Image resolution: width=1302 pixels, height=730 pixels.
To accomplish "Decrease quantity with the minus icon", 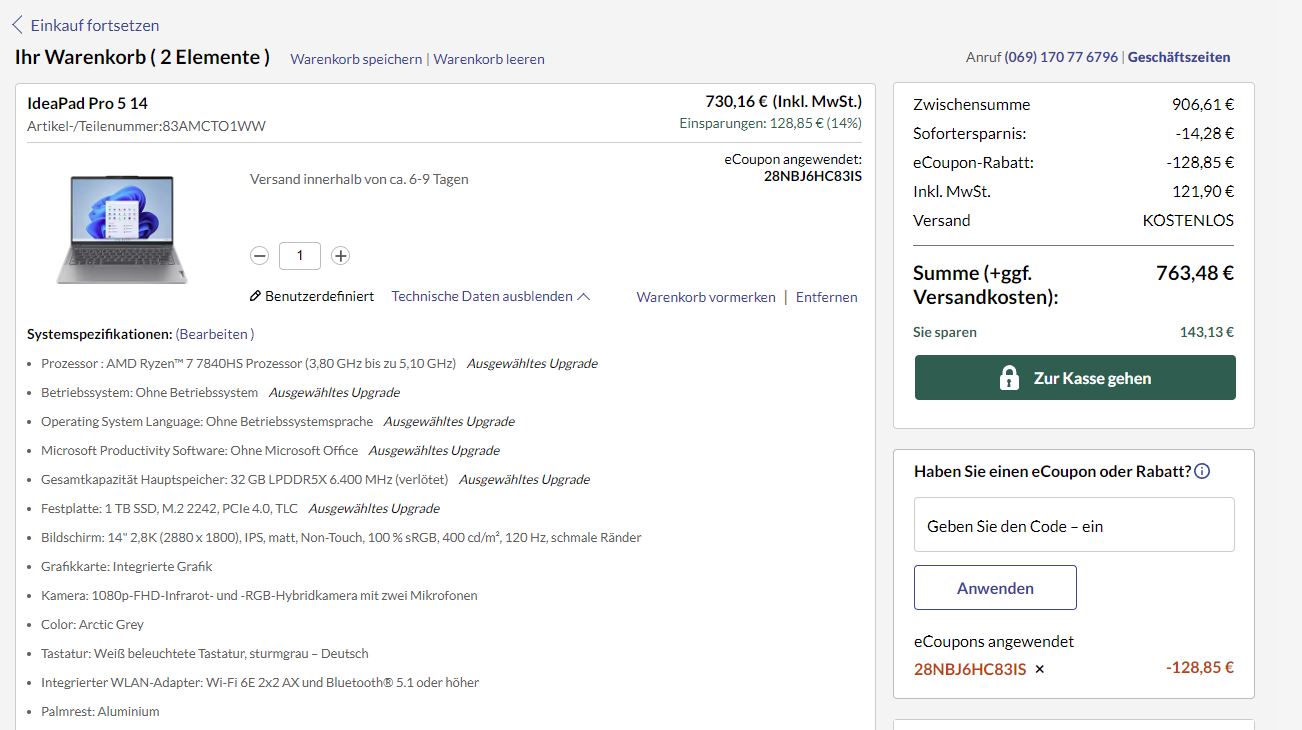I will 260,256.
